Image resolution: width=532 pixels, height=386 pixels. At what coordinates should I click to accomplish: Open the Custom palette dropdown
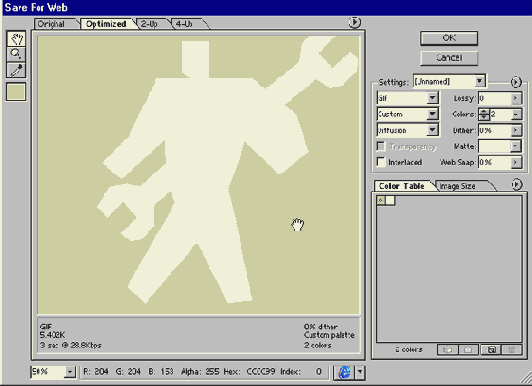[x=408, y=114]
